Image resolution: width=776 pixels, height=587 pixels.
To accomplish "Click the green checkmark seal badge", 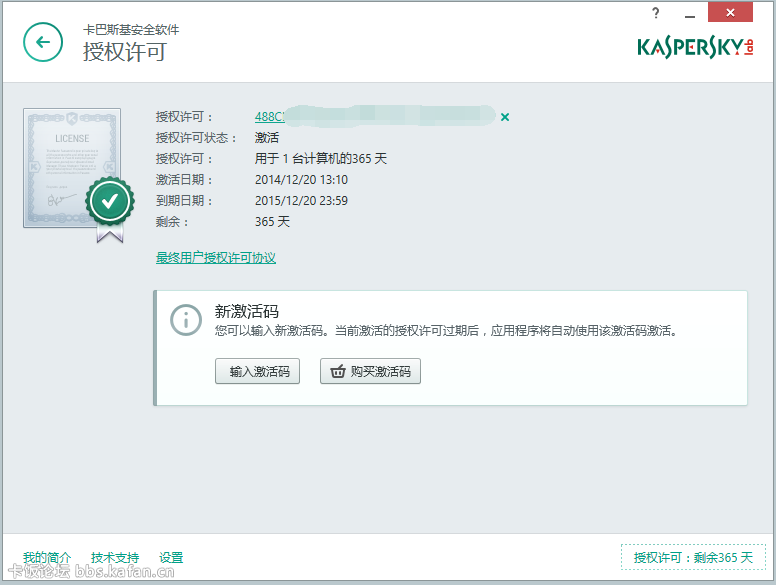I will pyautogui.click(x=109, y=202).
